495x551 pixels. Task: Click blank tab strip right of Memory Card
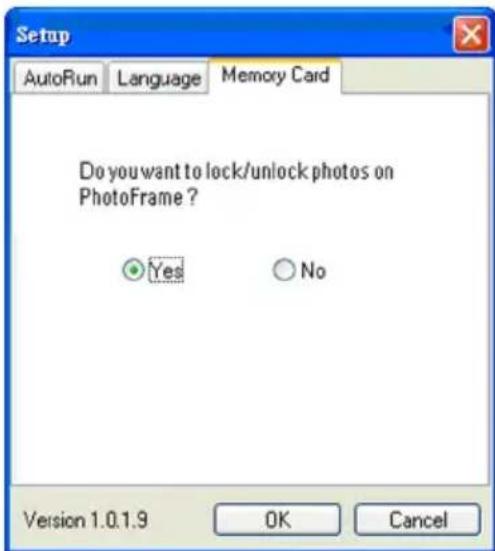click(x=415, y=77)
